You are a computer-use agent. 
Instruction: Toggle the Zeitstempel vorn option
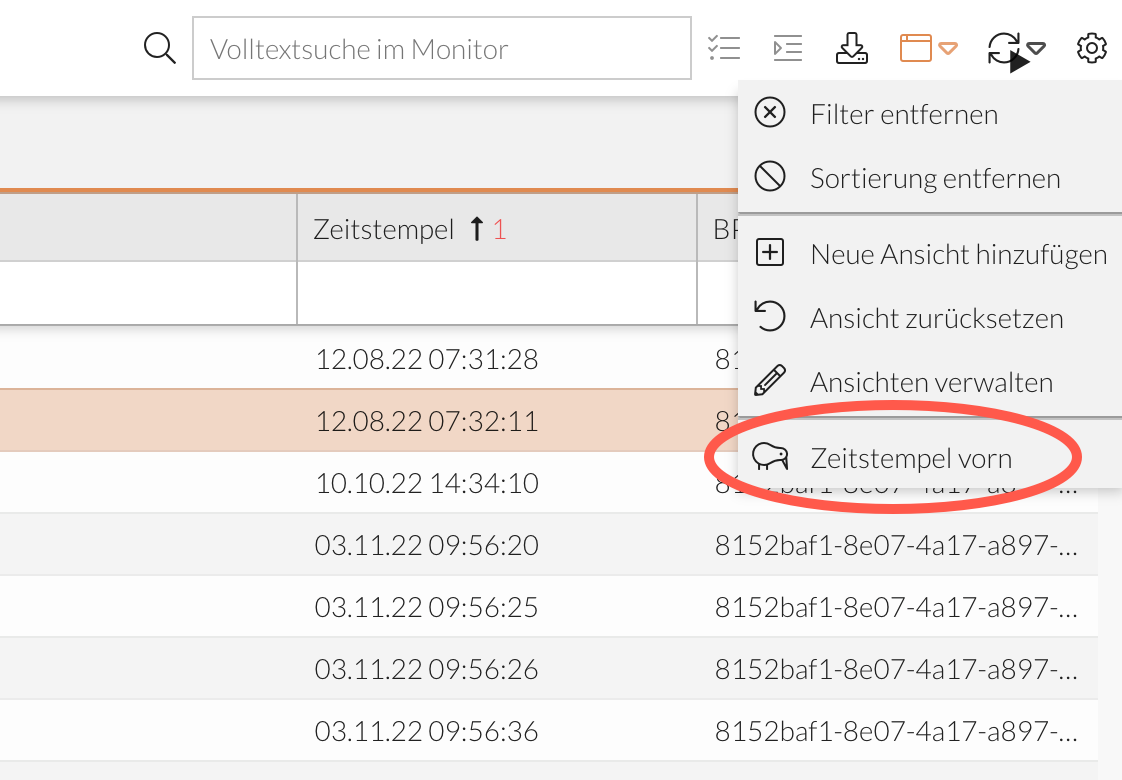910,457
